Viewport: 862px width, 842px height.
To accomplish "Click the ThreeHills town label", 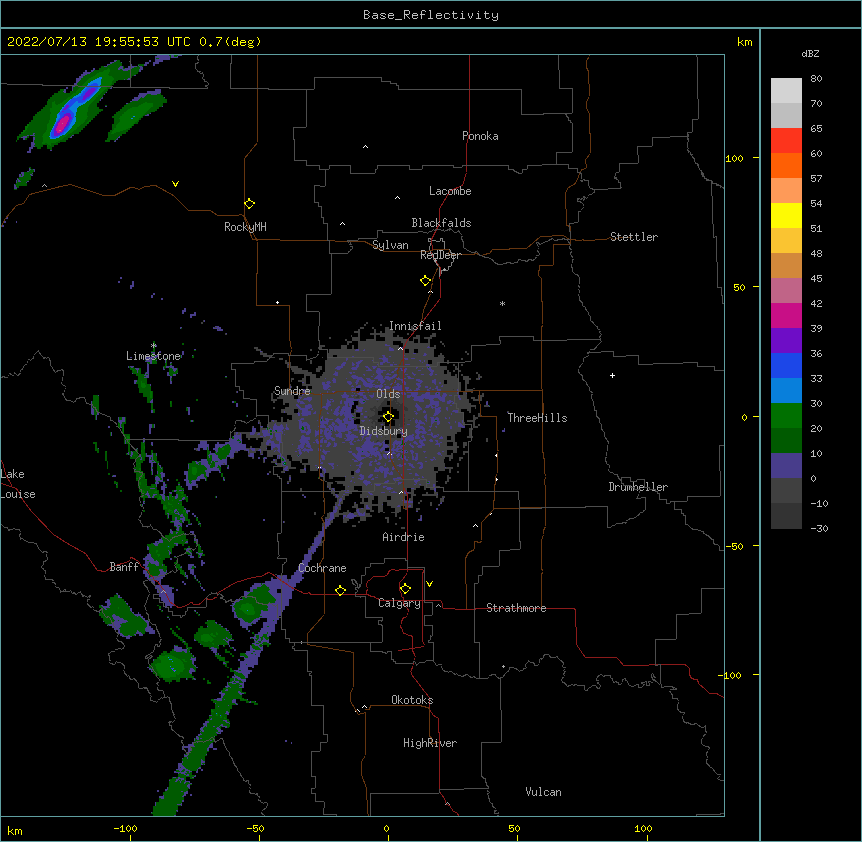I will click(x=537, y=418).
